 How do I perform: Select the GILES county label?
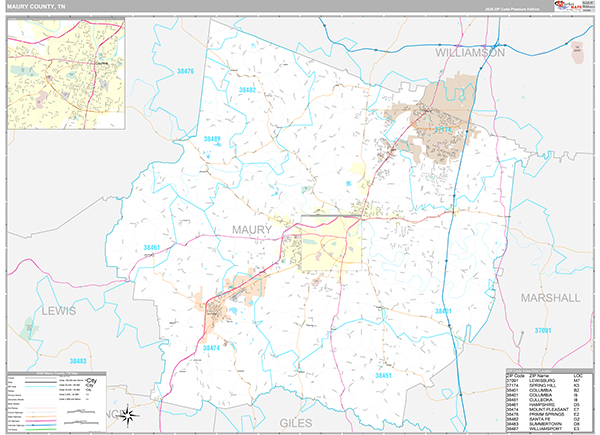296,423
